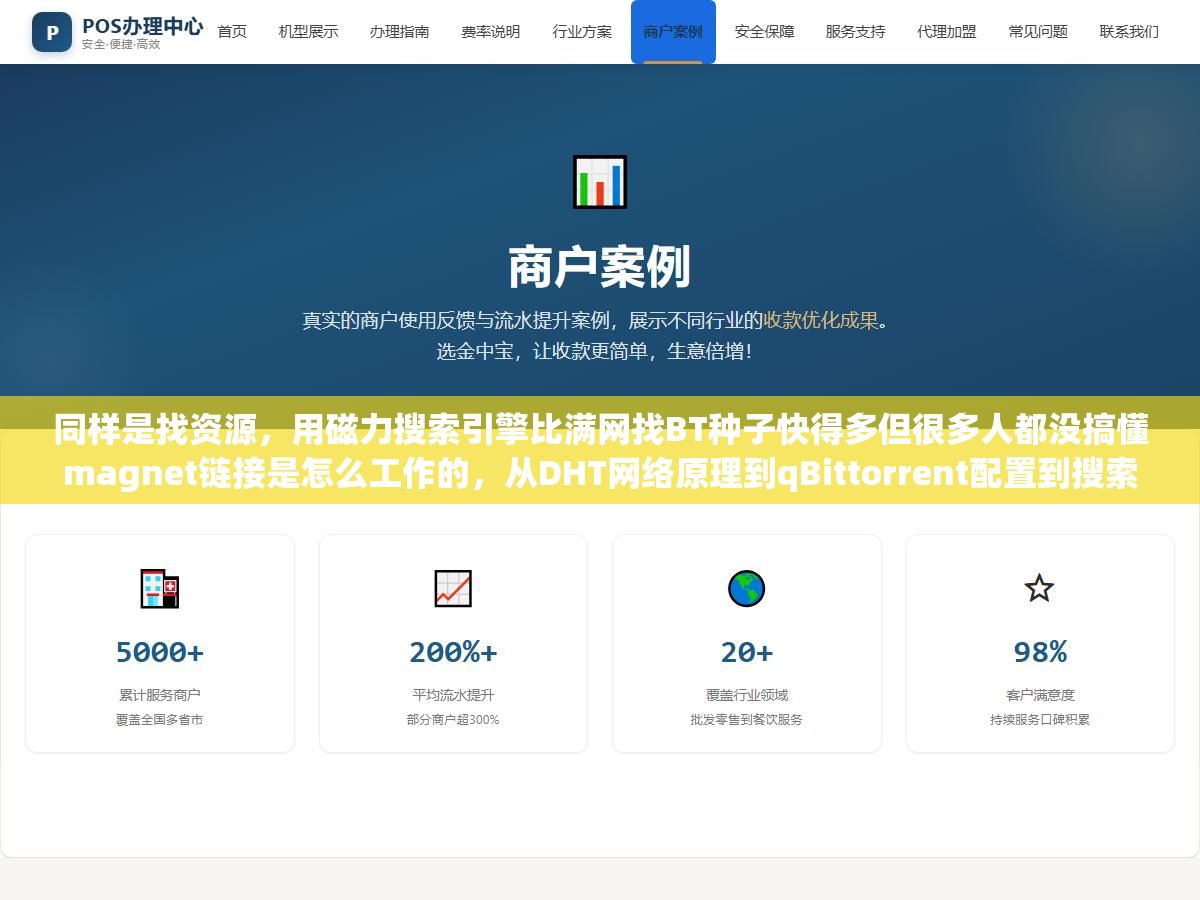The image size is (1200, 900).
Task: Click the globe icon on 20+ card
Action: click(746, 588)
